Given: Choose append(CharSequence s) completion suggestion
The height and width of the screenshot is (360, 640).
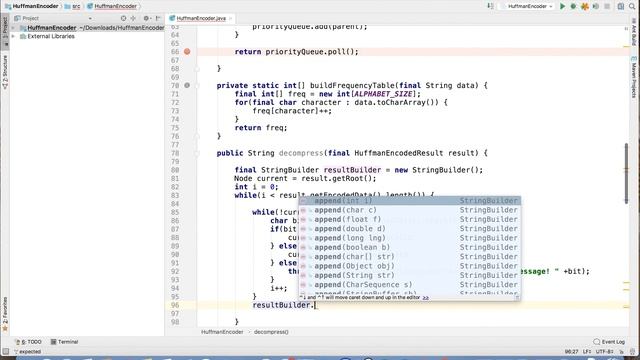Looking at the screenshot, I should coord(409,285).
